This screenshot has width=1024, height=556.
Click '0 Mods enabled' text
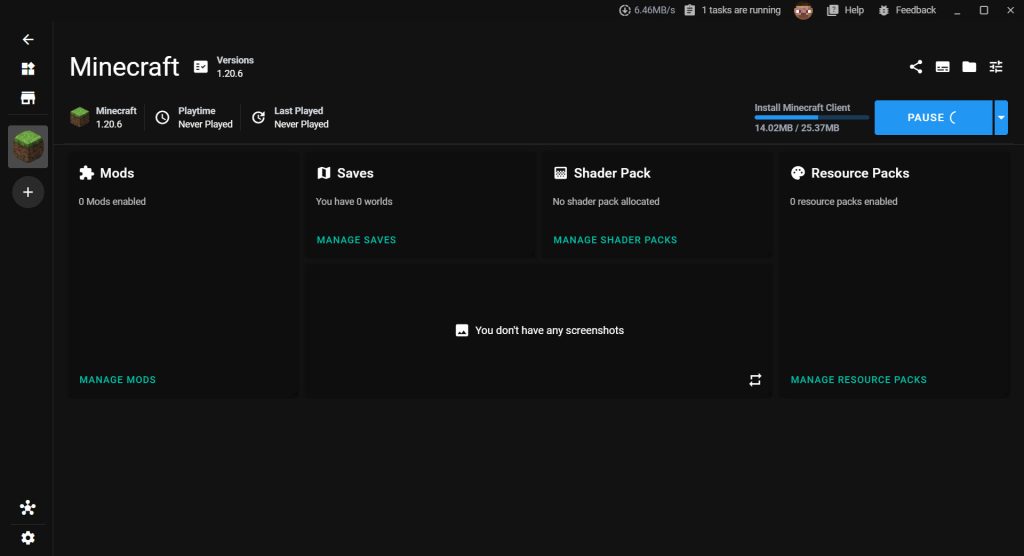coord(112,202)
